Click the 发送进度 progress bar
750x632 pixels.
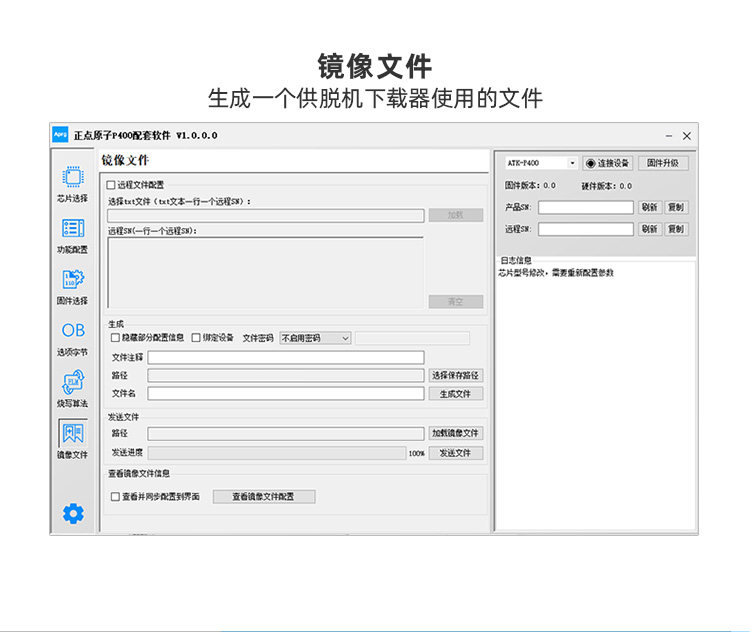click(277, 453)
